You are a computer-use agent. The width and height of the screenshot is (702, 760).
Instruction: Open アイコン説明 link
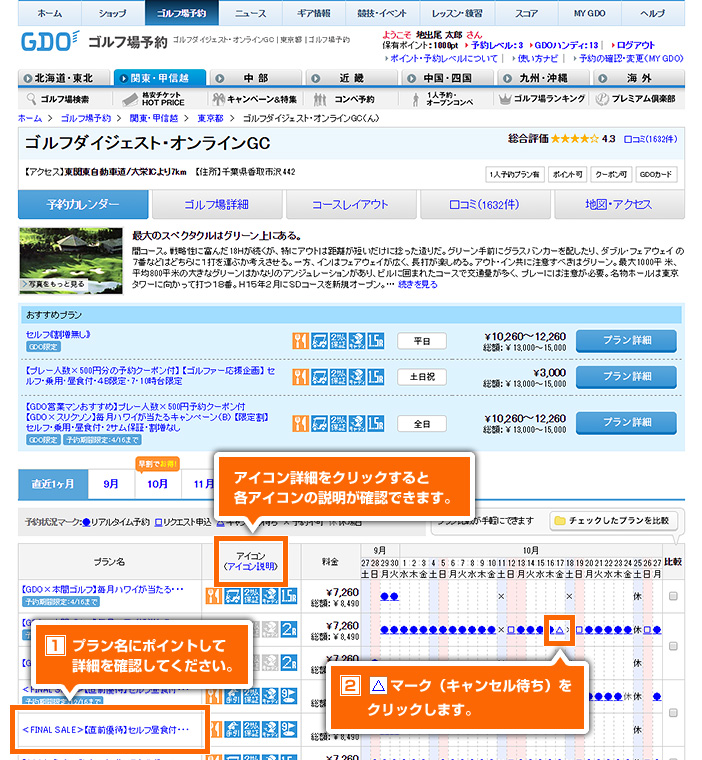pos(251,566)
